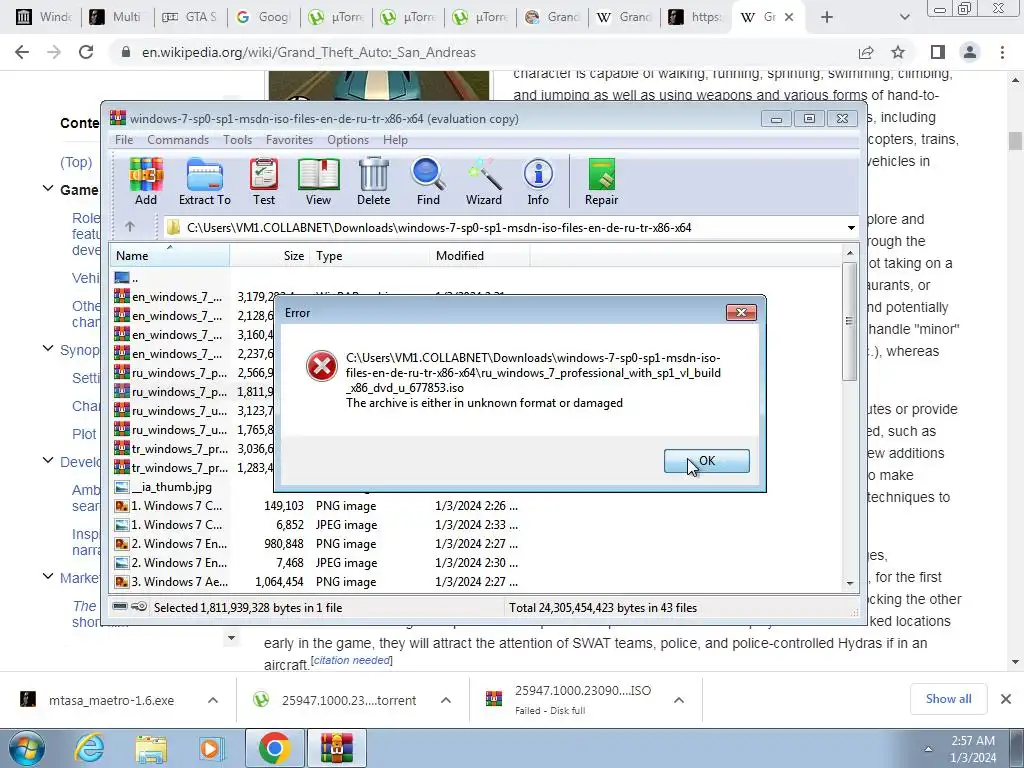Click Show all downloads
1024x768 pixels.
pyautogui.click(x=948, y=699)
